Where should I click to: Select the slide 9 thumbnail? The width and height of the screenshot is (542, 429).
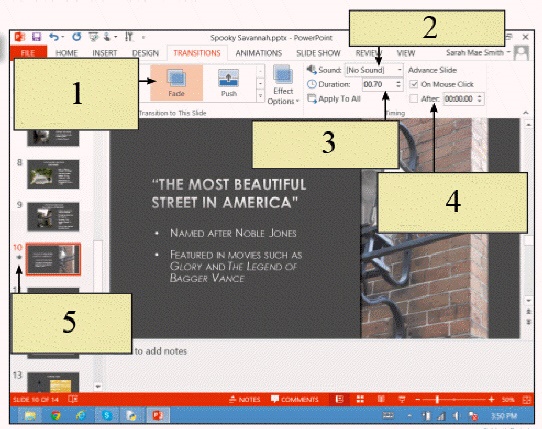pos(53,217)
